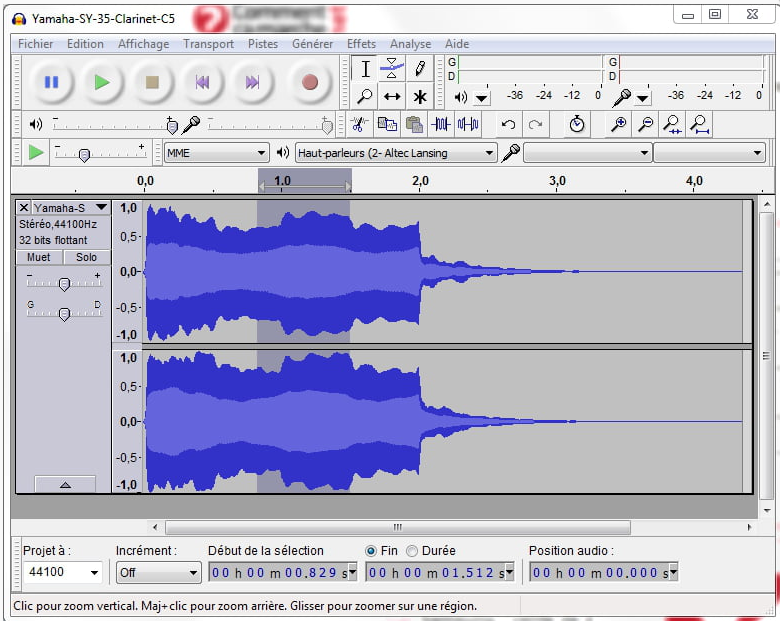Open the recording device dropdown

point(587,153)
